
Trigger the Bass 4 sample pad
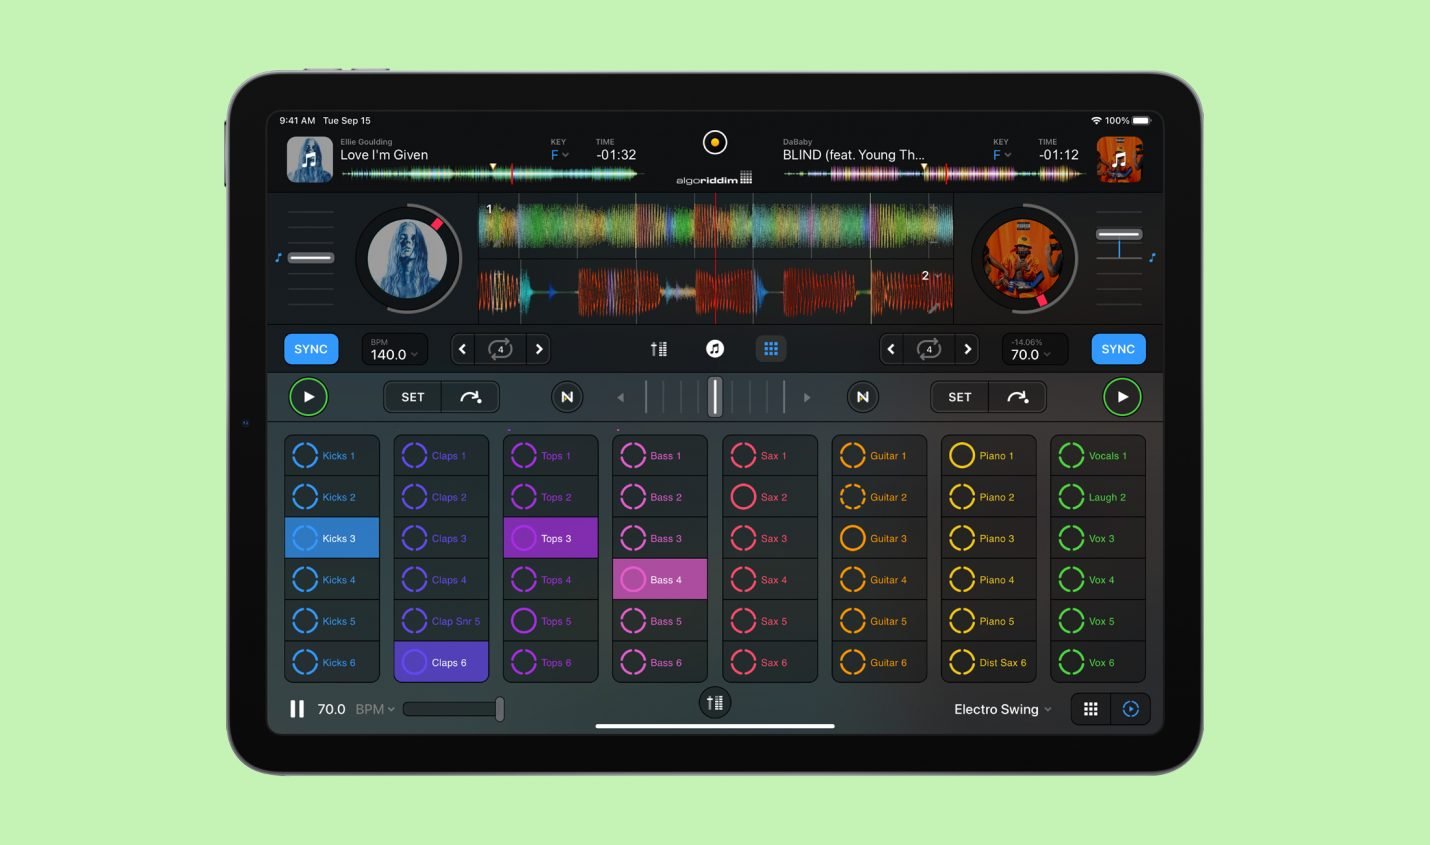point(659,579)
